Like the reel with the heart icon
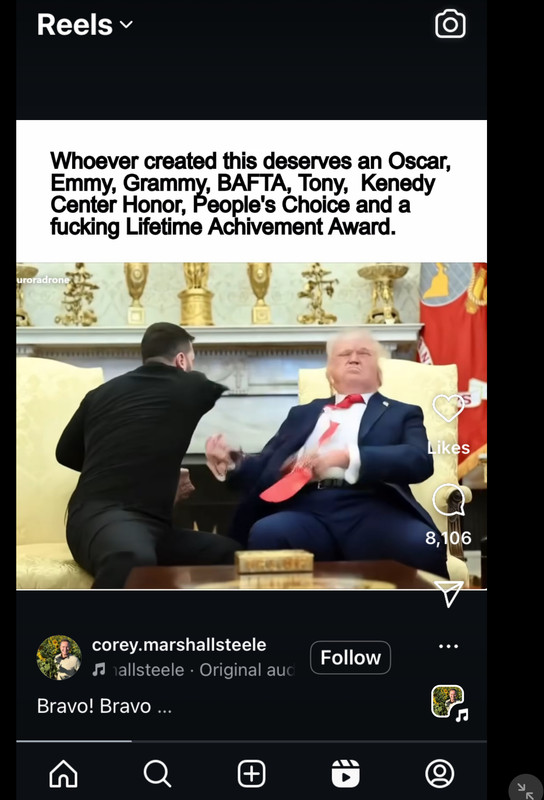 448,407
